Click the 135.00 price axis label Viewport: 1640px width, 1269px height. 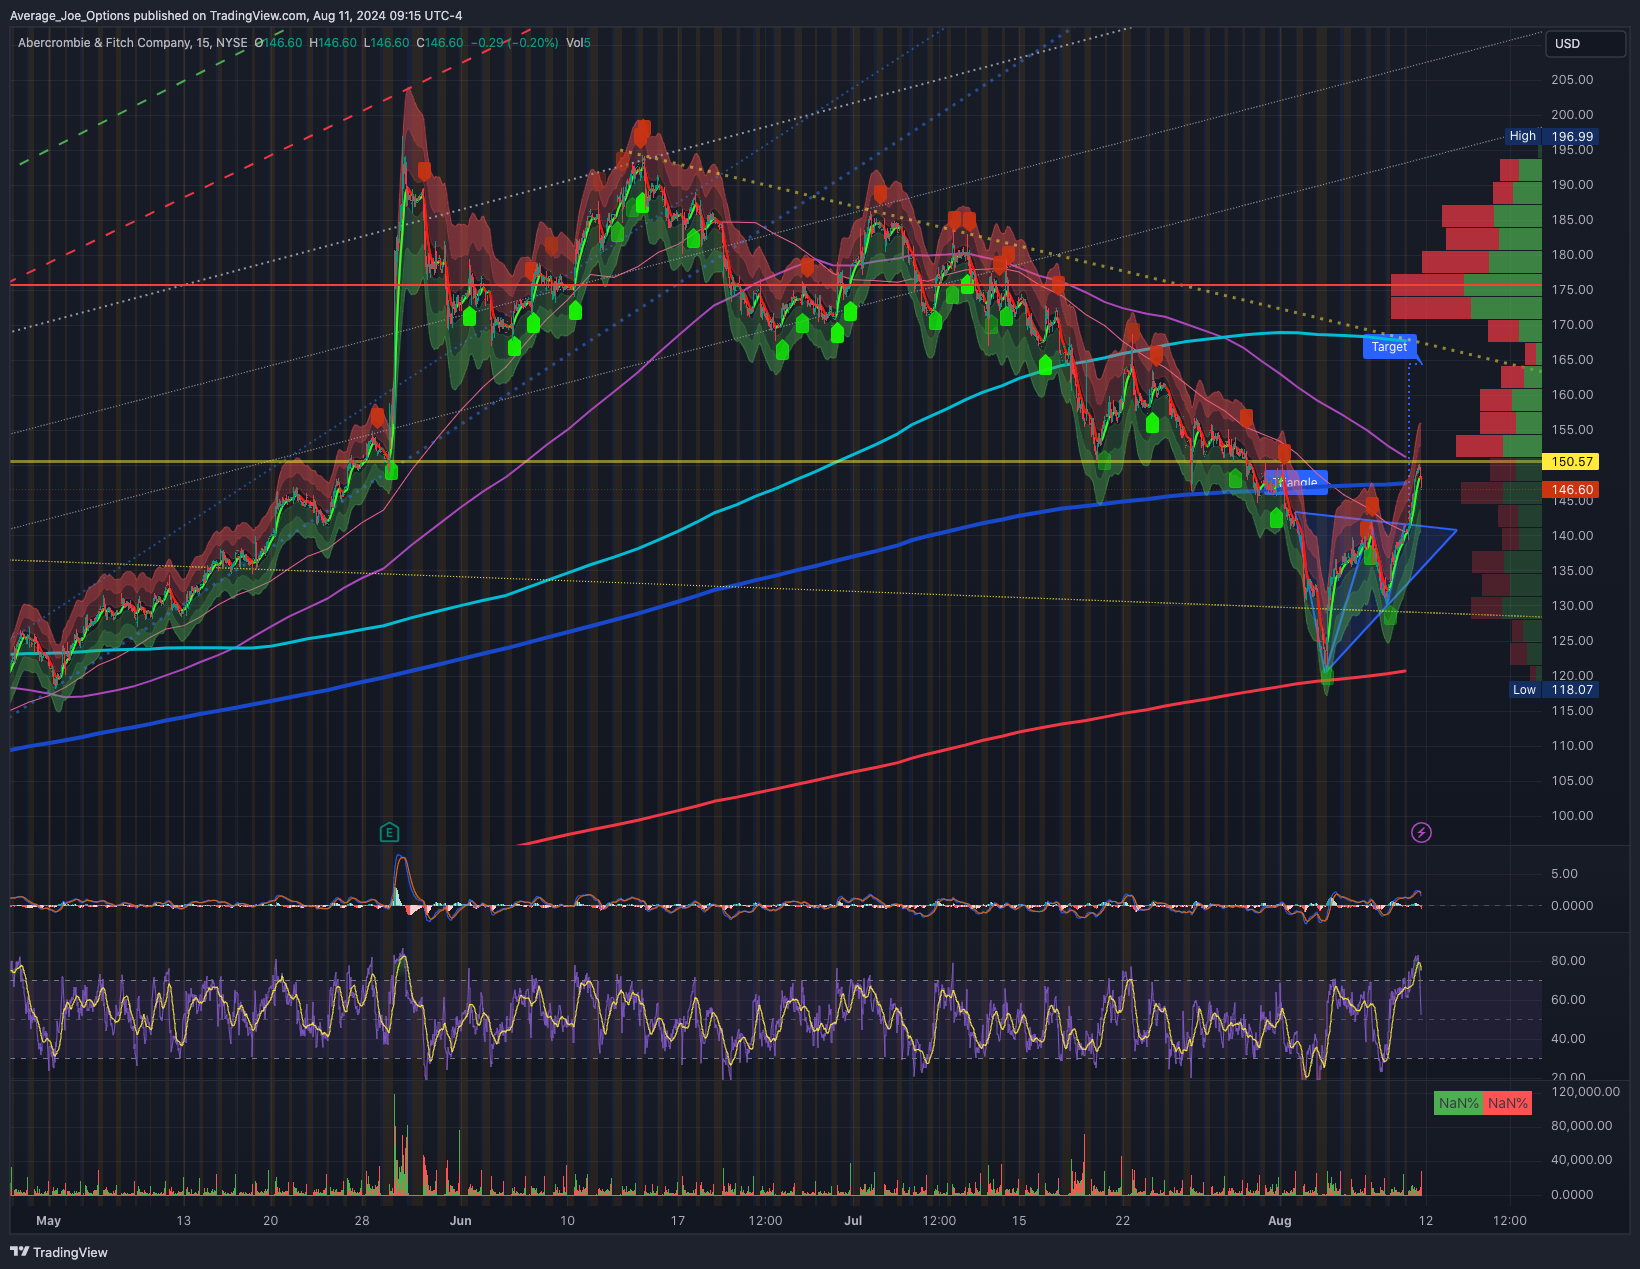pos(1572,571)
